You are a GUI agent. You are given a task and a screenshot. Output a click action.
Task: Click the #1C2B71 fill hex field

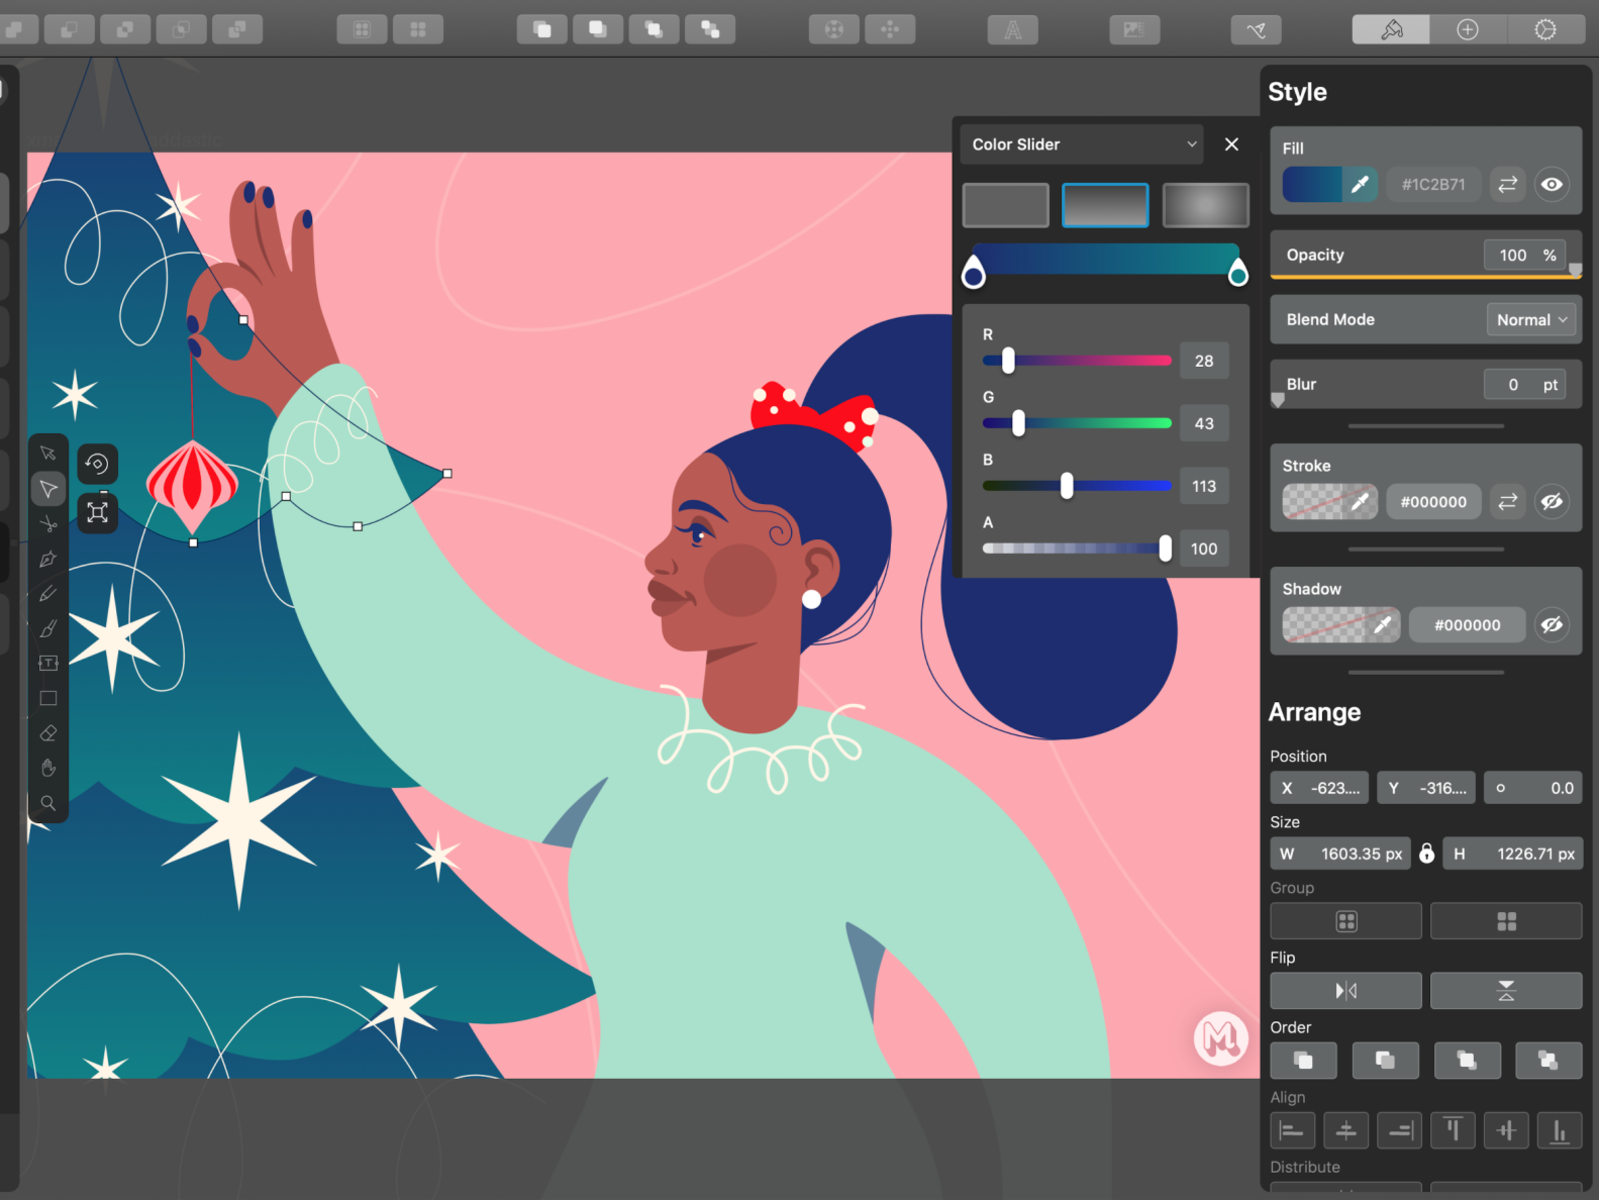[x=1433, y=184]
